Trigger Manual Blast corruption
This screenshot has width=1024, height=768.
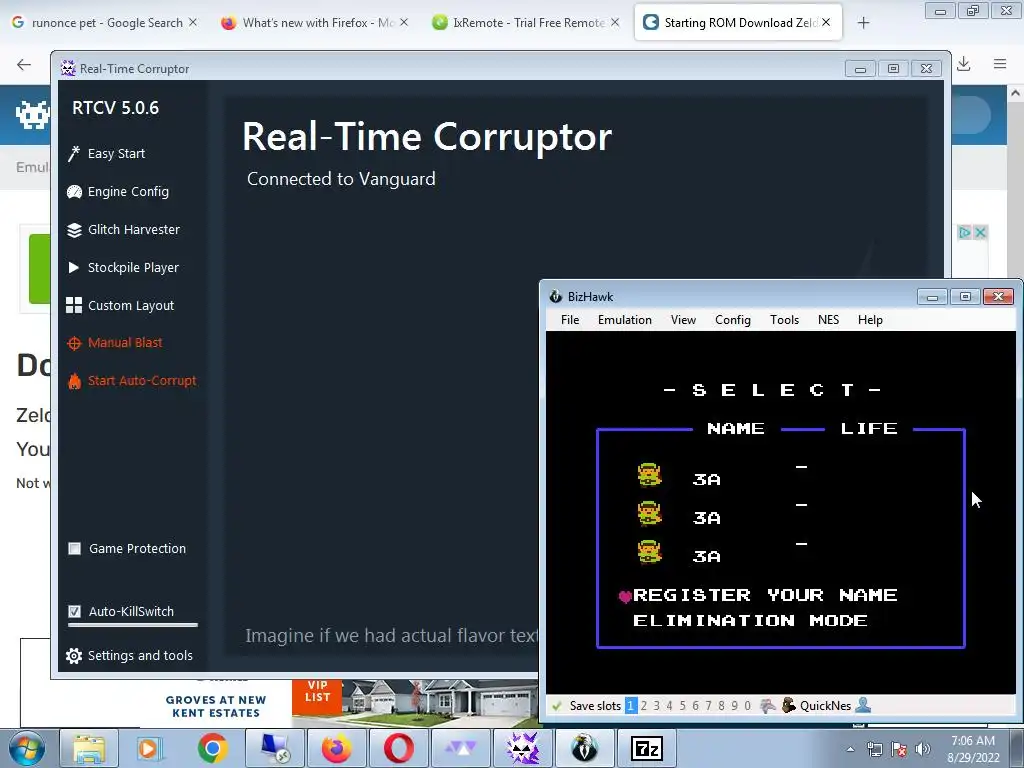click(x=115, y=343)
